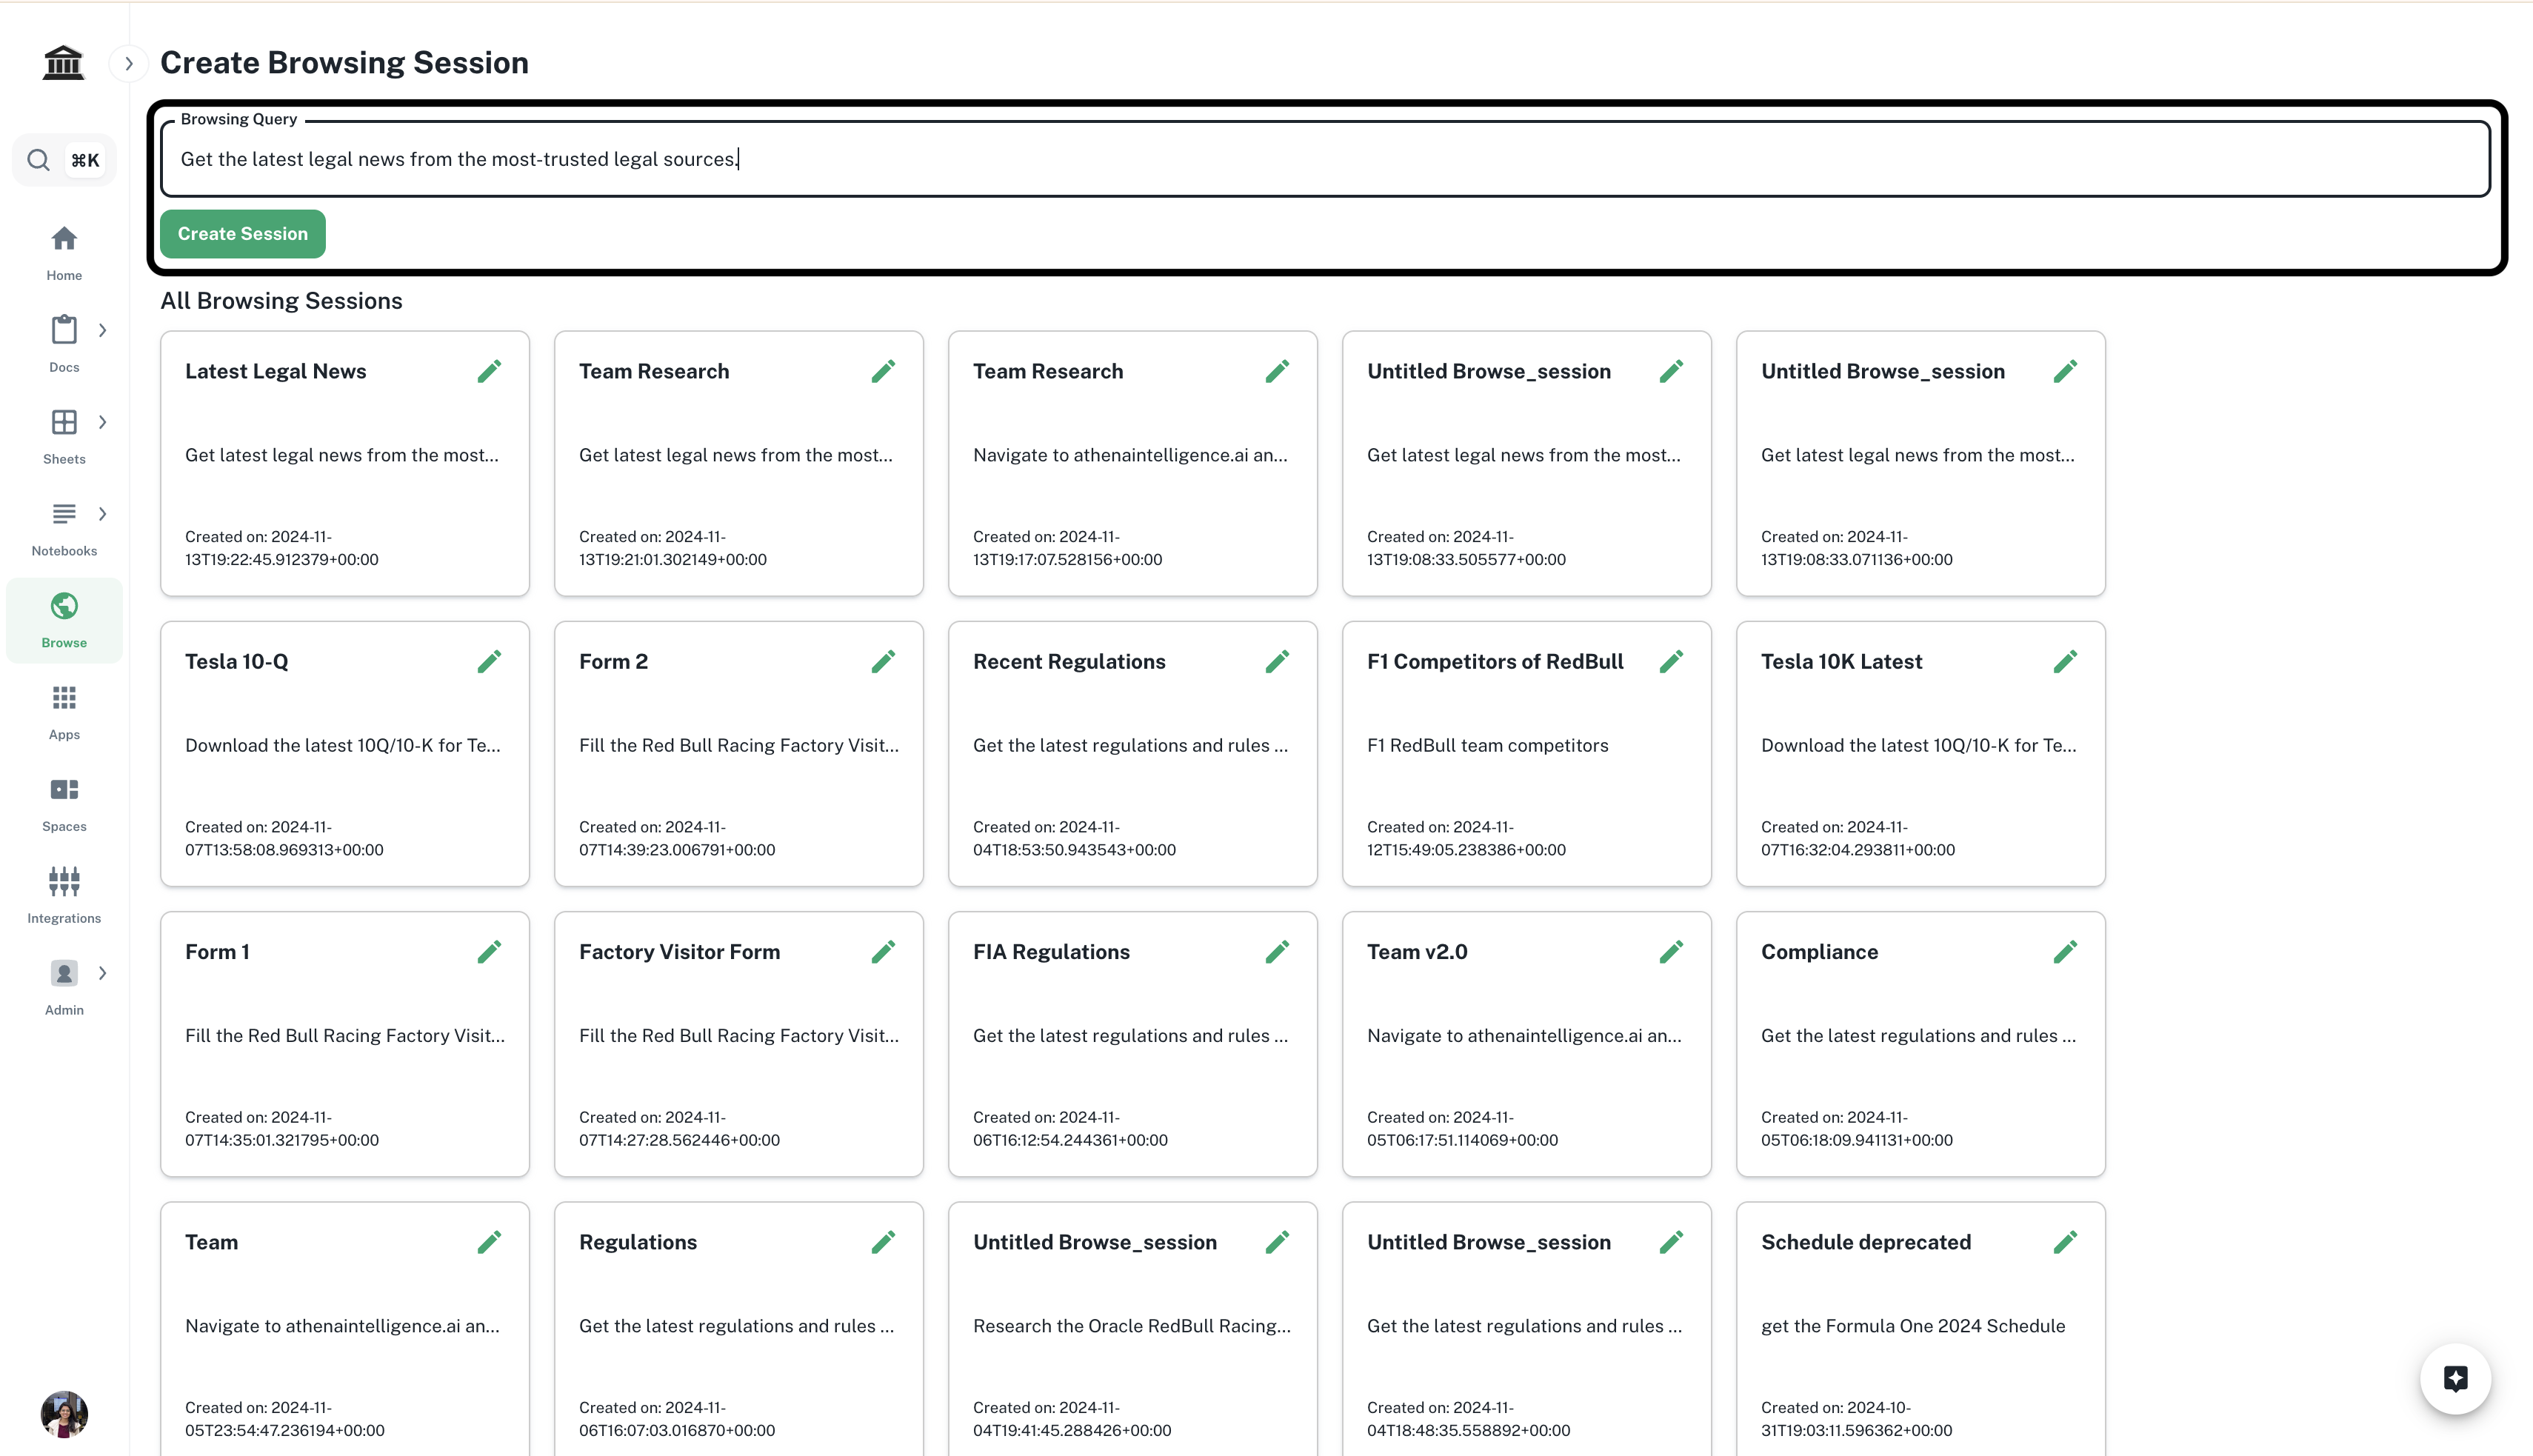Open the Tesla 10K Latest session title
2533x1456 pixels.
(1841, 662)
